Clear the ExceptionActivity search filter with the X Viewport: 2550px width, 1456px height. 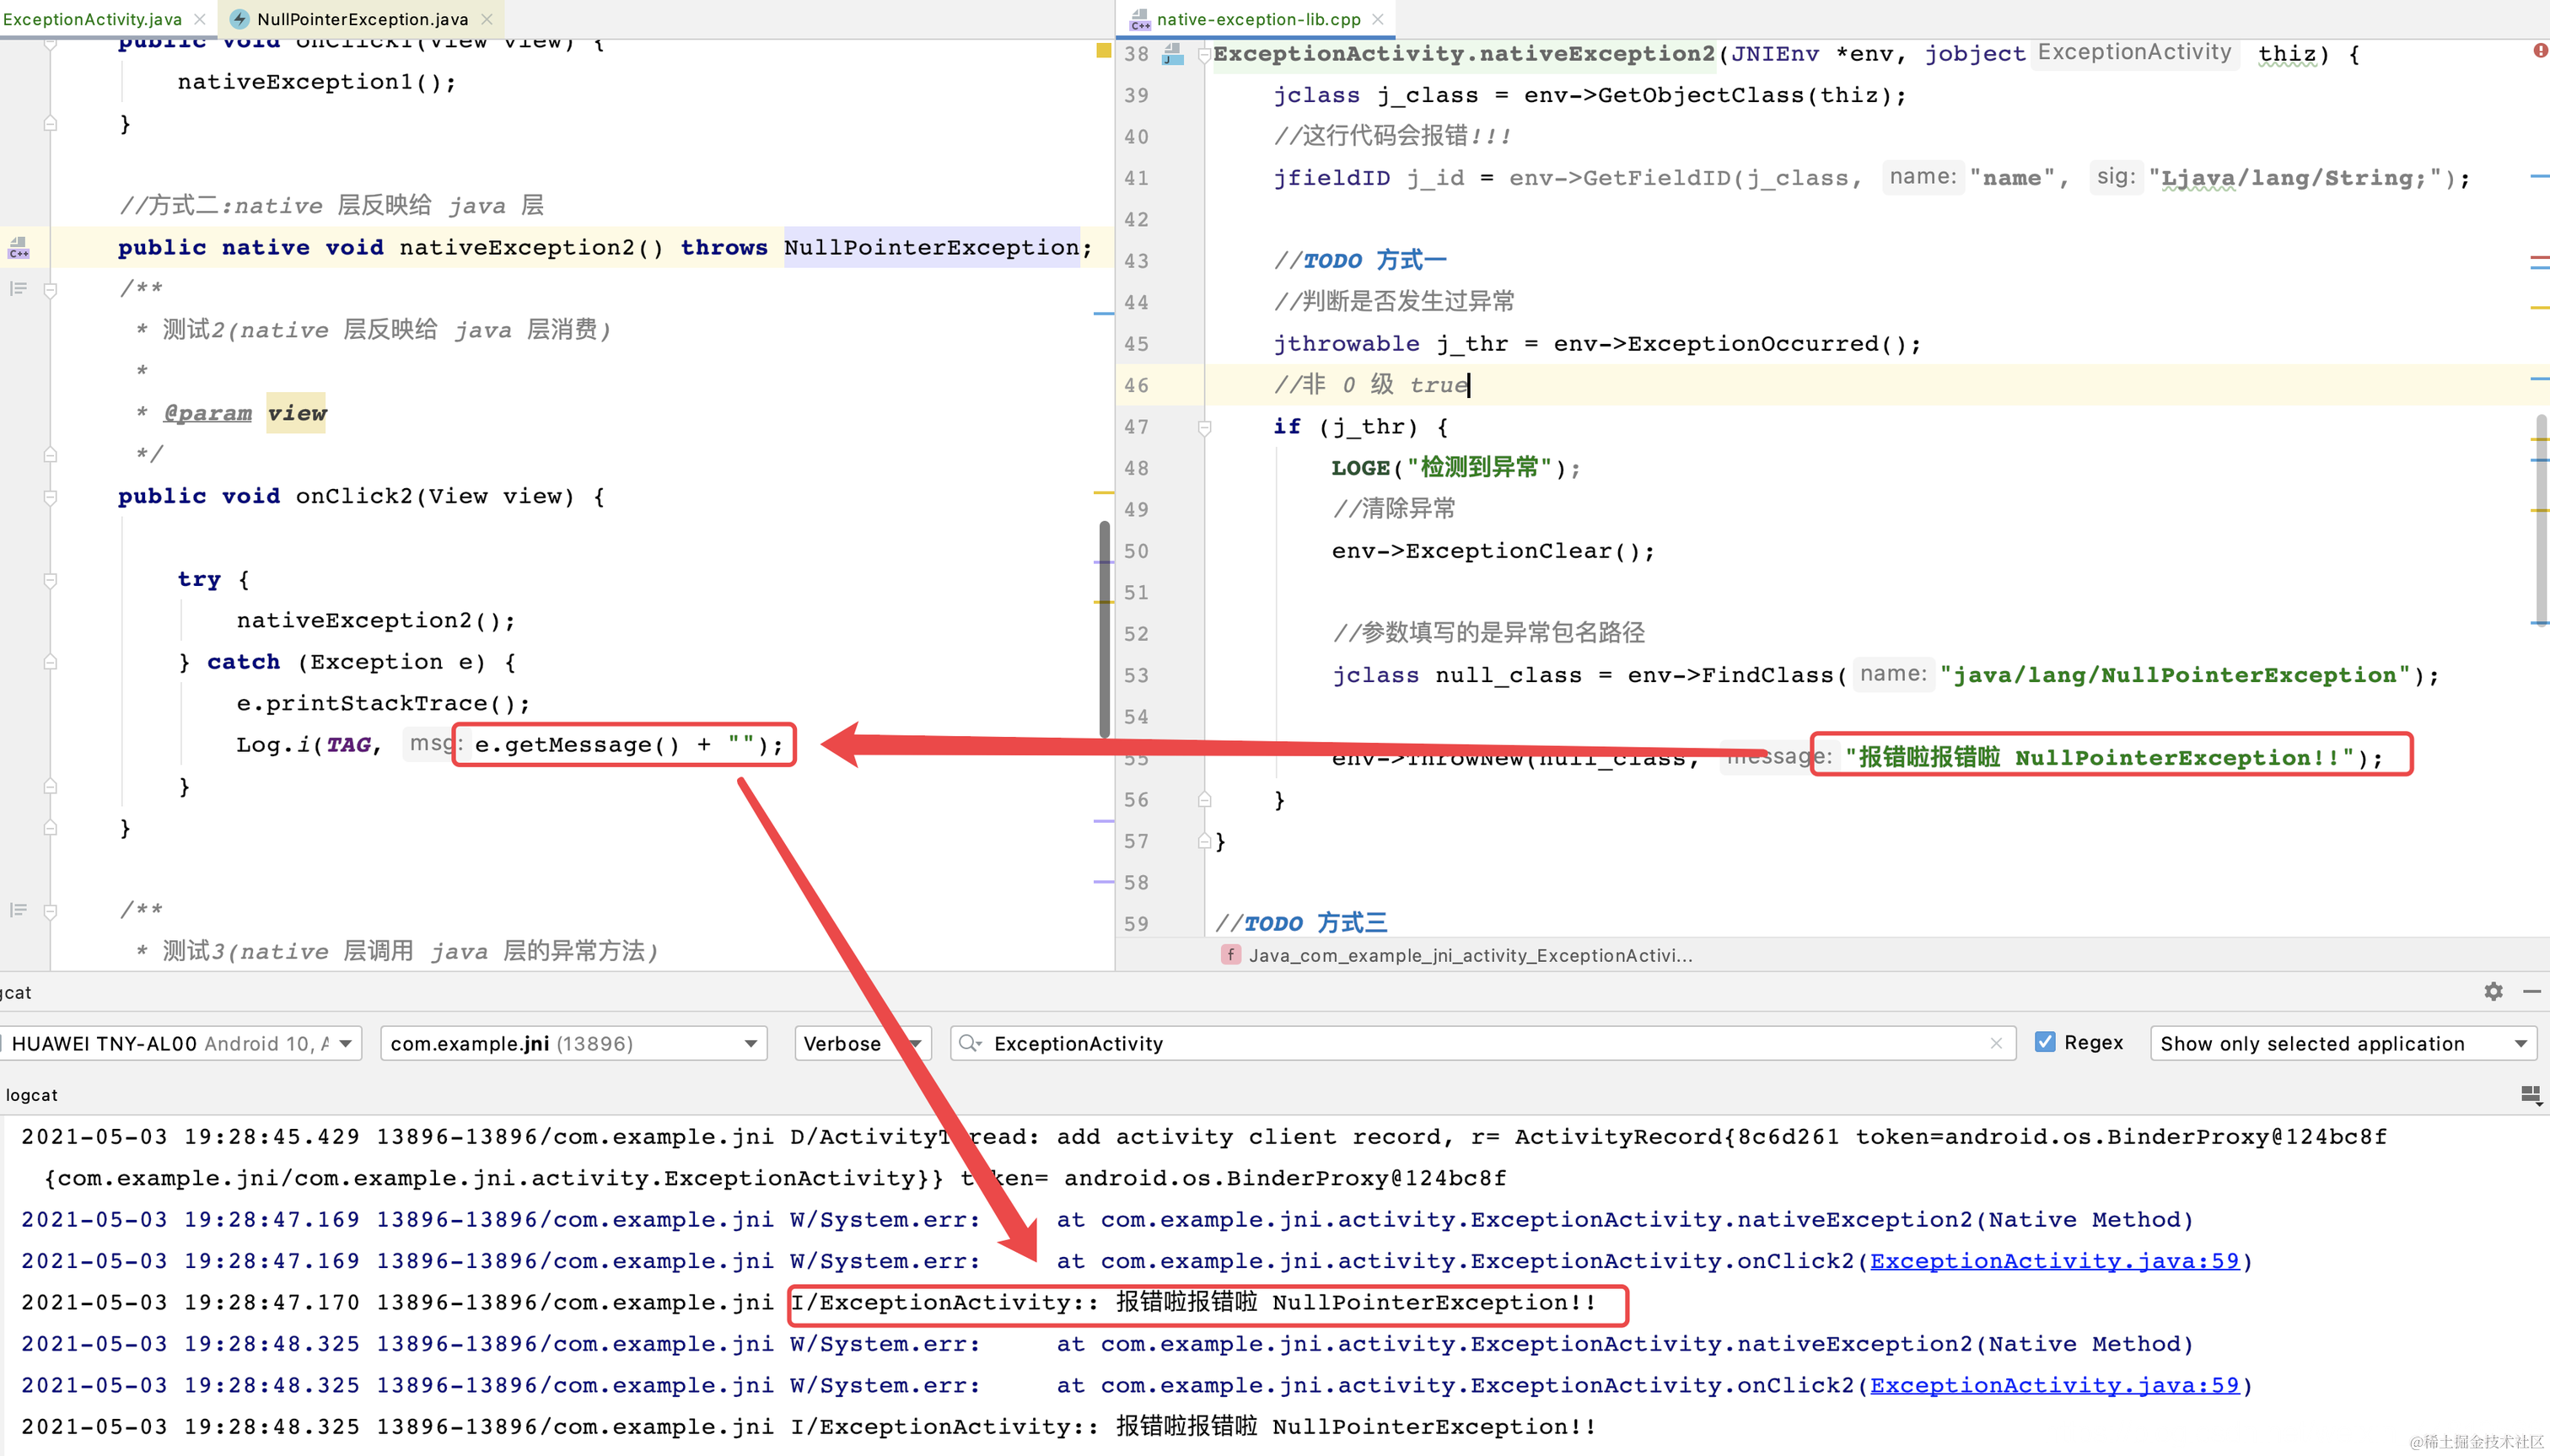pos(1996,1043)
